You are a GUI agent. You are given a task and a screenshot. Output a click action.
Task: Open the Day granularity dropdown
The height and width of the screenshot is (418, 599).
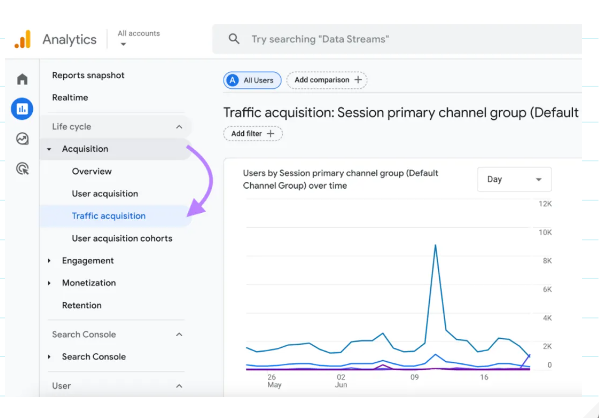(514, 179)
